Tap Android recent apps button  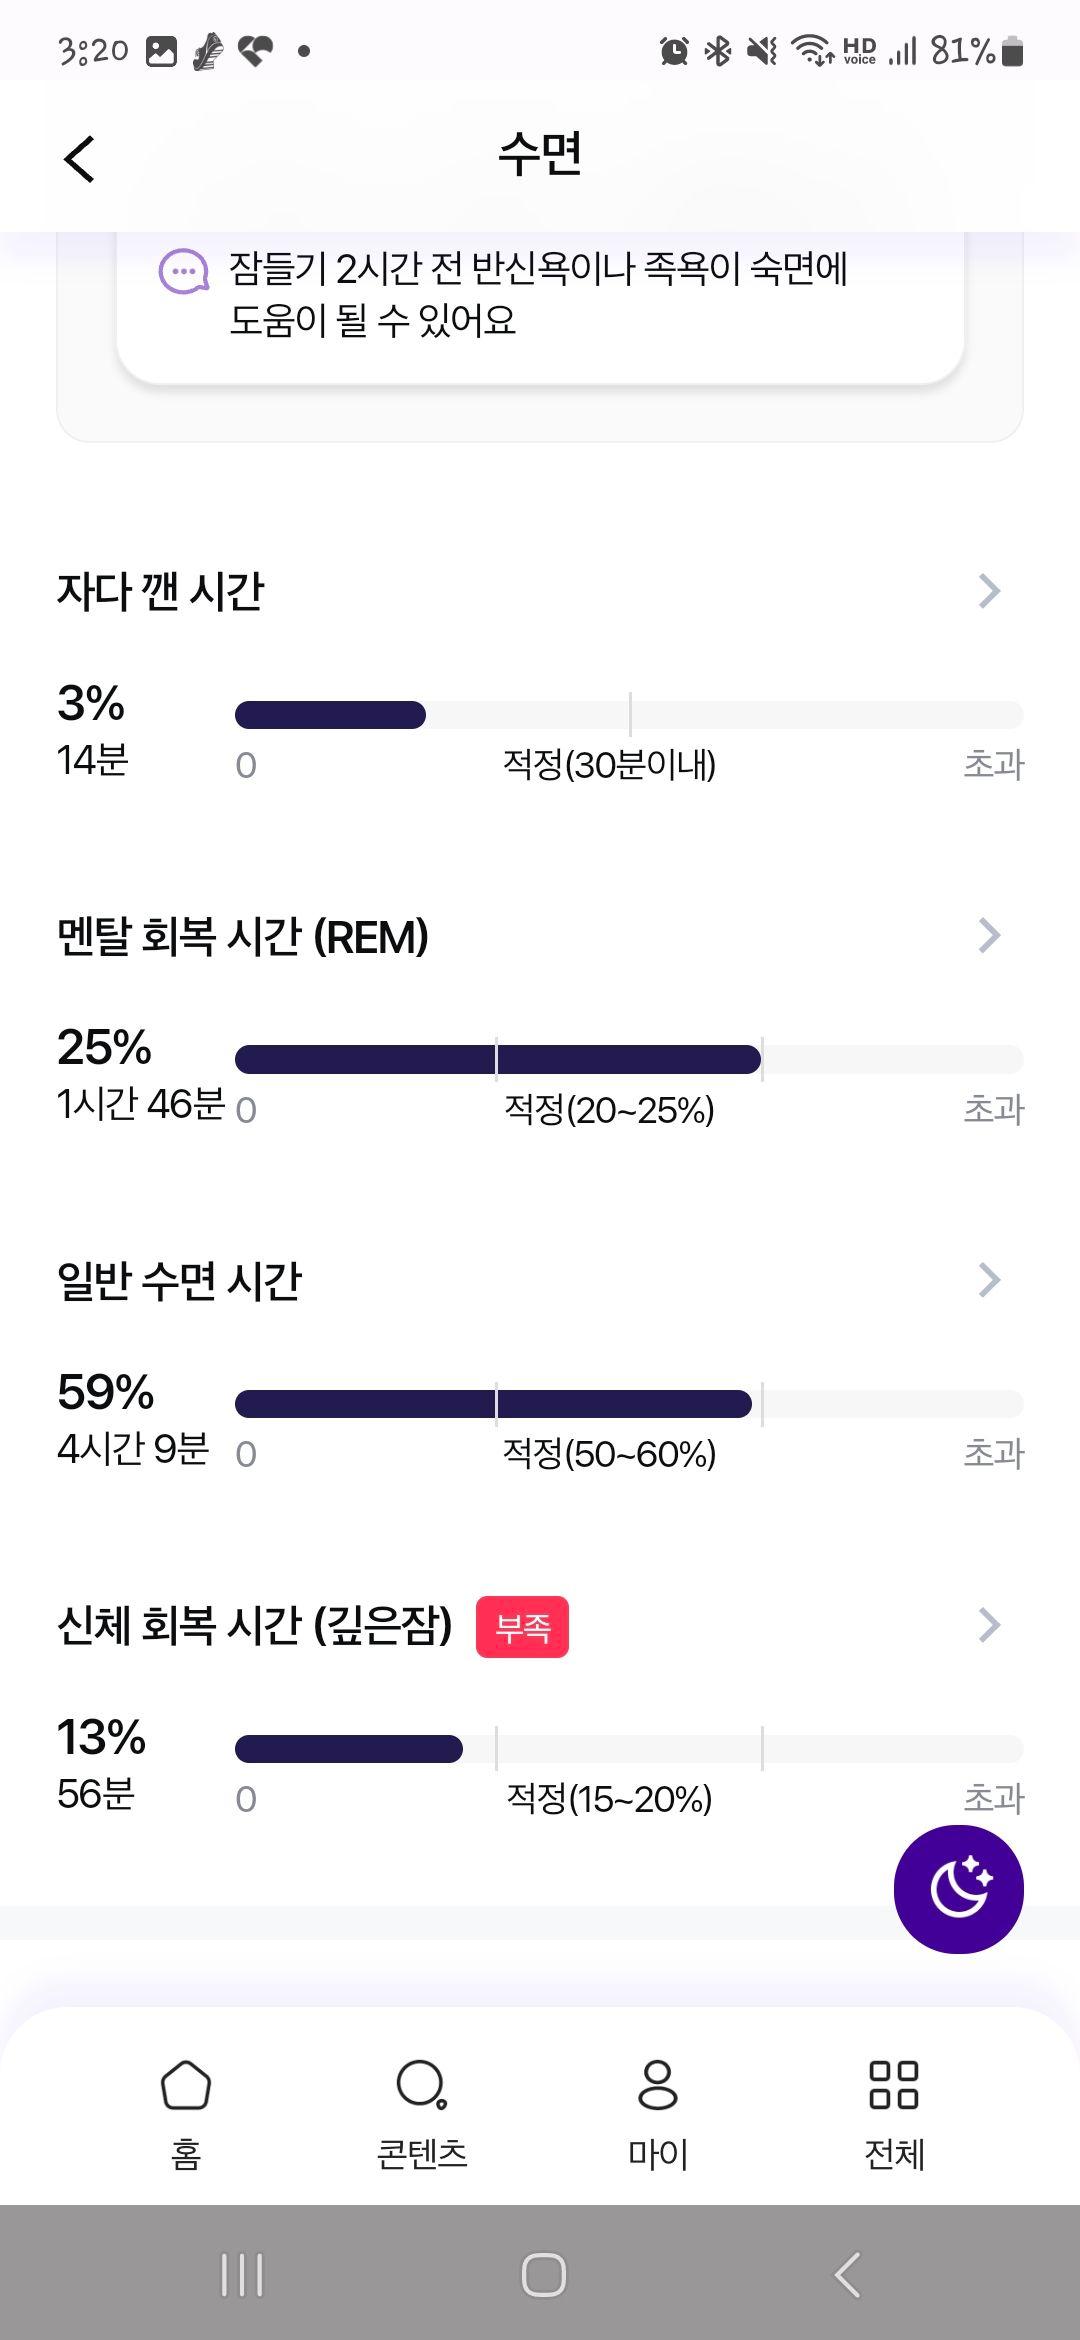pyautogui.click(x=242, y=2275)
